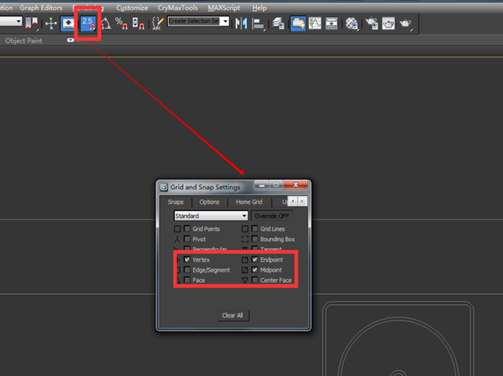503x376 pixels.
Task: Toggle the 2.5D Snaps button
Action: (88, 23)
